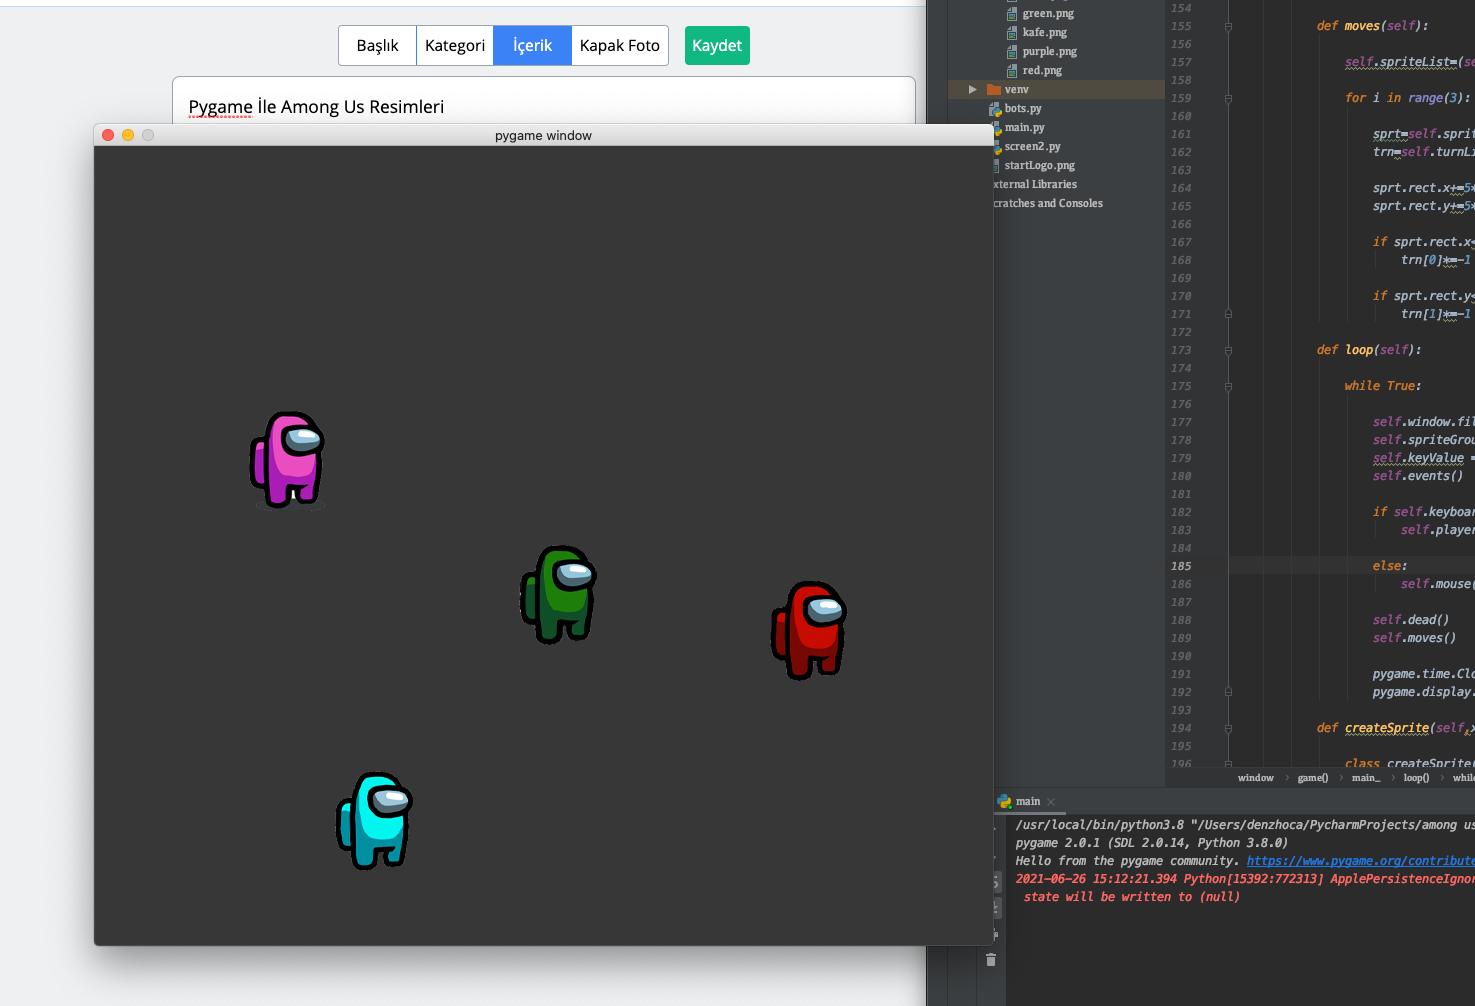
Task: Select External Libraries in the project tree
Action: [x=1035, y=184]
